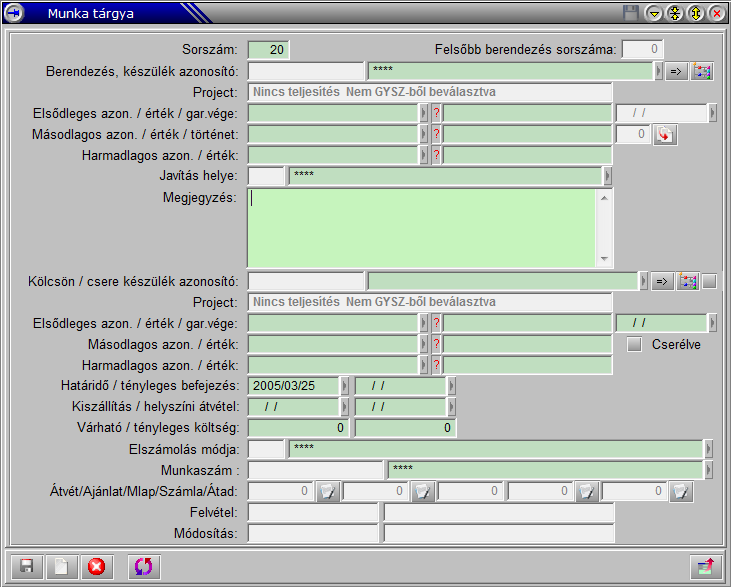Click the Megjegyzés scrollbar down arrow
The width and height of the screenshot is (731, 587).
pos(604,259)
